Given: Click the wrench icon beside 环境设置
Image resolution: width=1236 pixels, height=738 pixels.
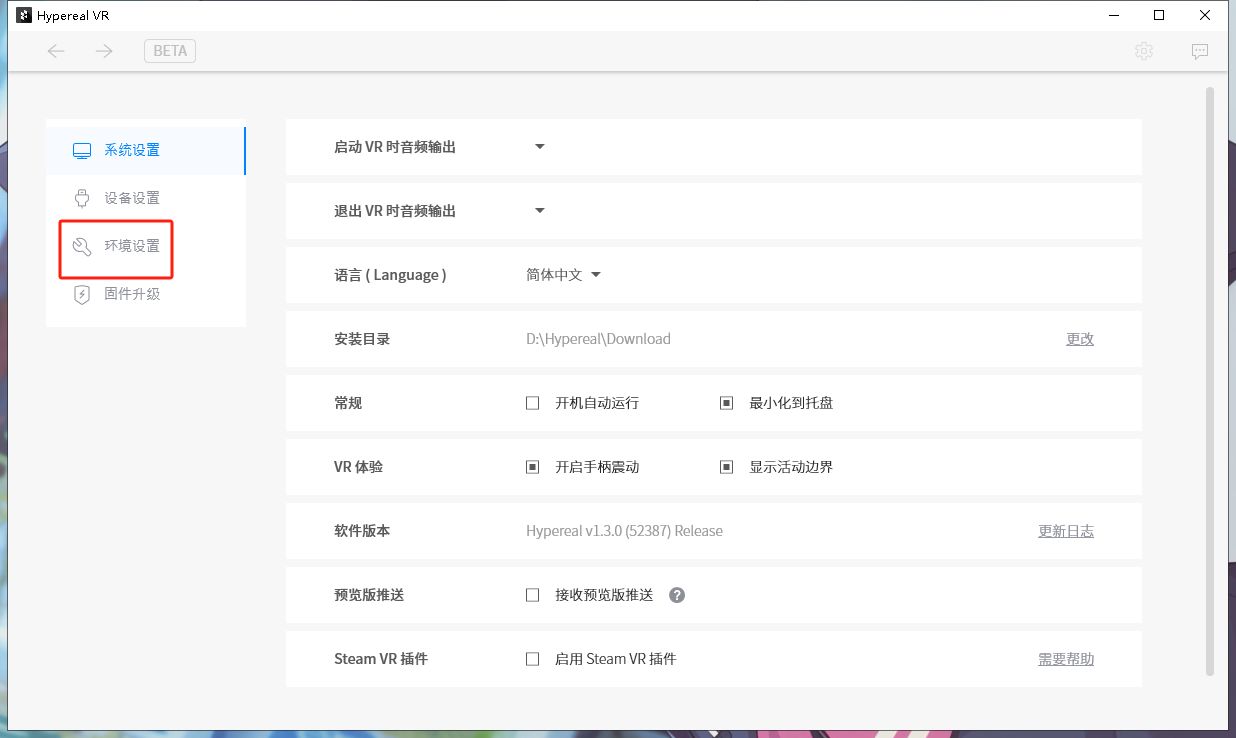Looking at the screenshot, I should click(x=82, y=246).
